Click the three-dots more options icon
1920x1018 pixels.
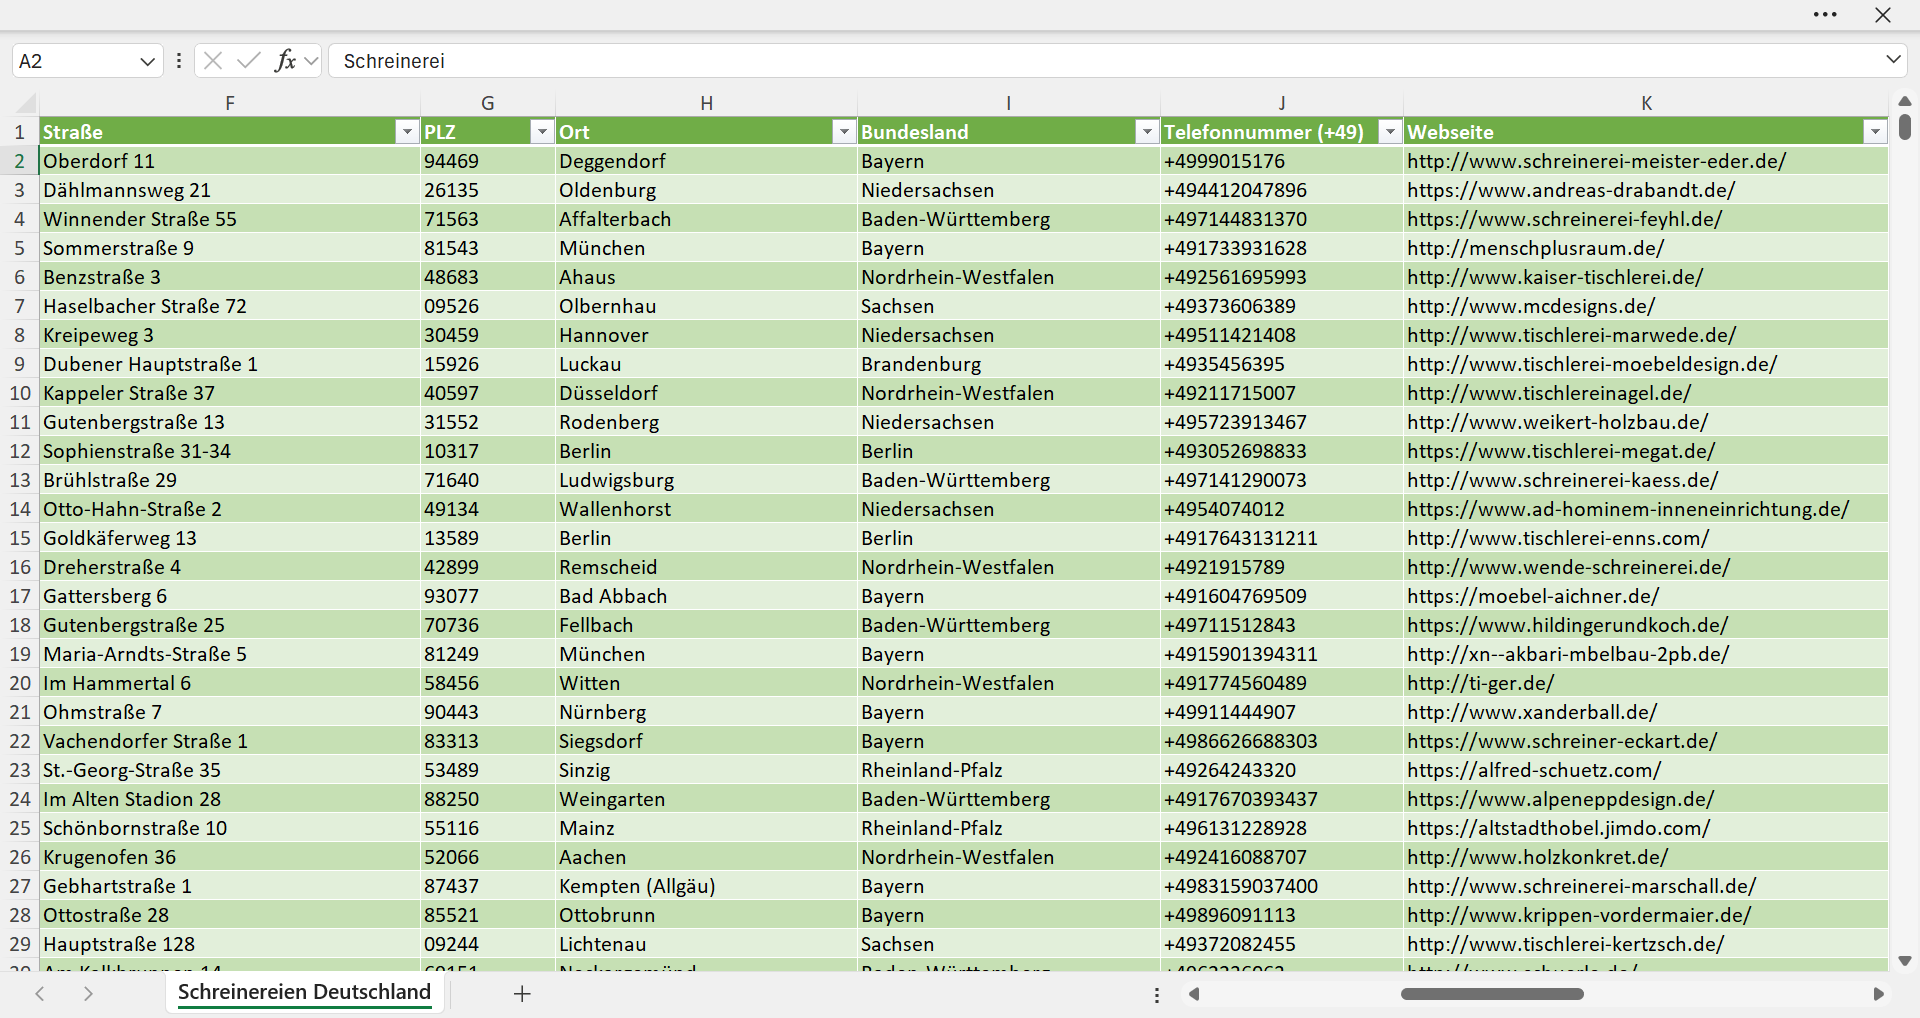point(1825,15)
